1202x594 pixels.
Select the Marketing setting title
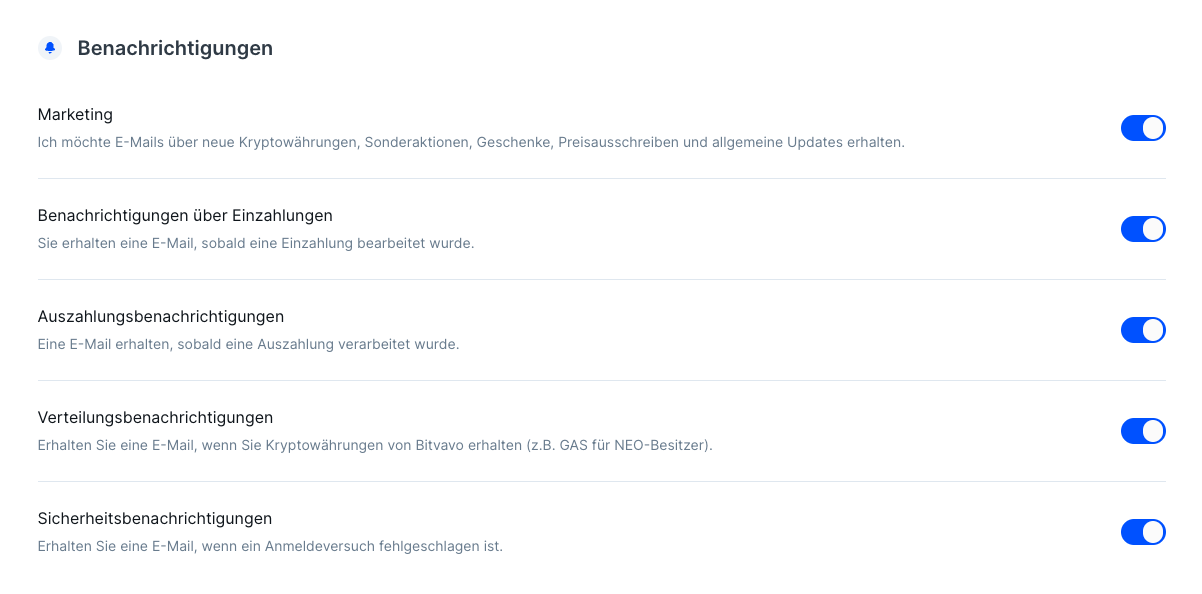(75, 115)
